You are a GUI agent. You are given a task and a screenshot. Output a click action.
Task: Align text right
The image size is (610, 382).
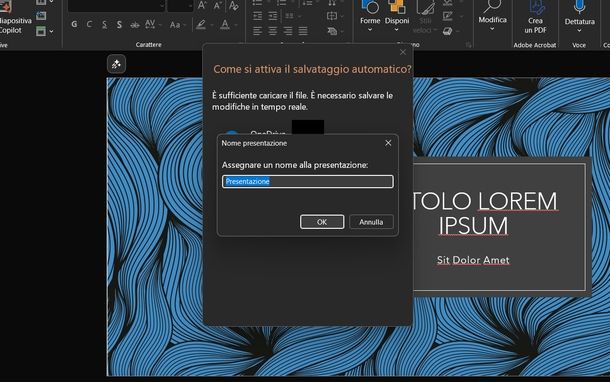click(288, 31)
